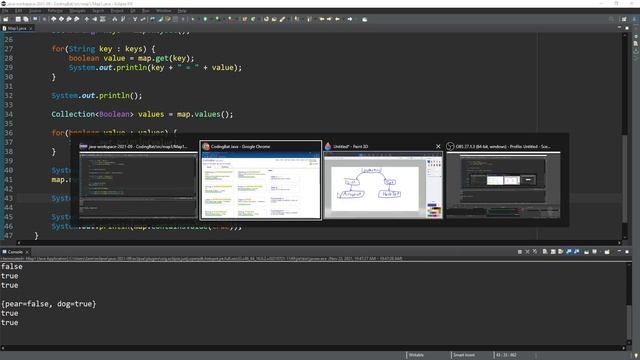Toggle Scroll Lock in Console toolbar

click(x=553, y=252)
